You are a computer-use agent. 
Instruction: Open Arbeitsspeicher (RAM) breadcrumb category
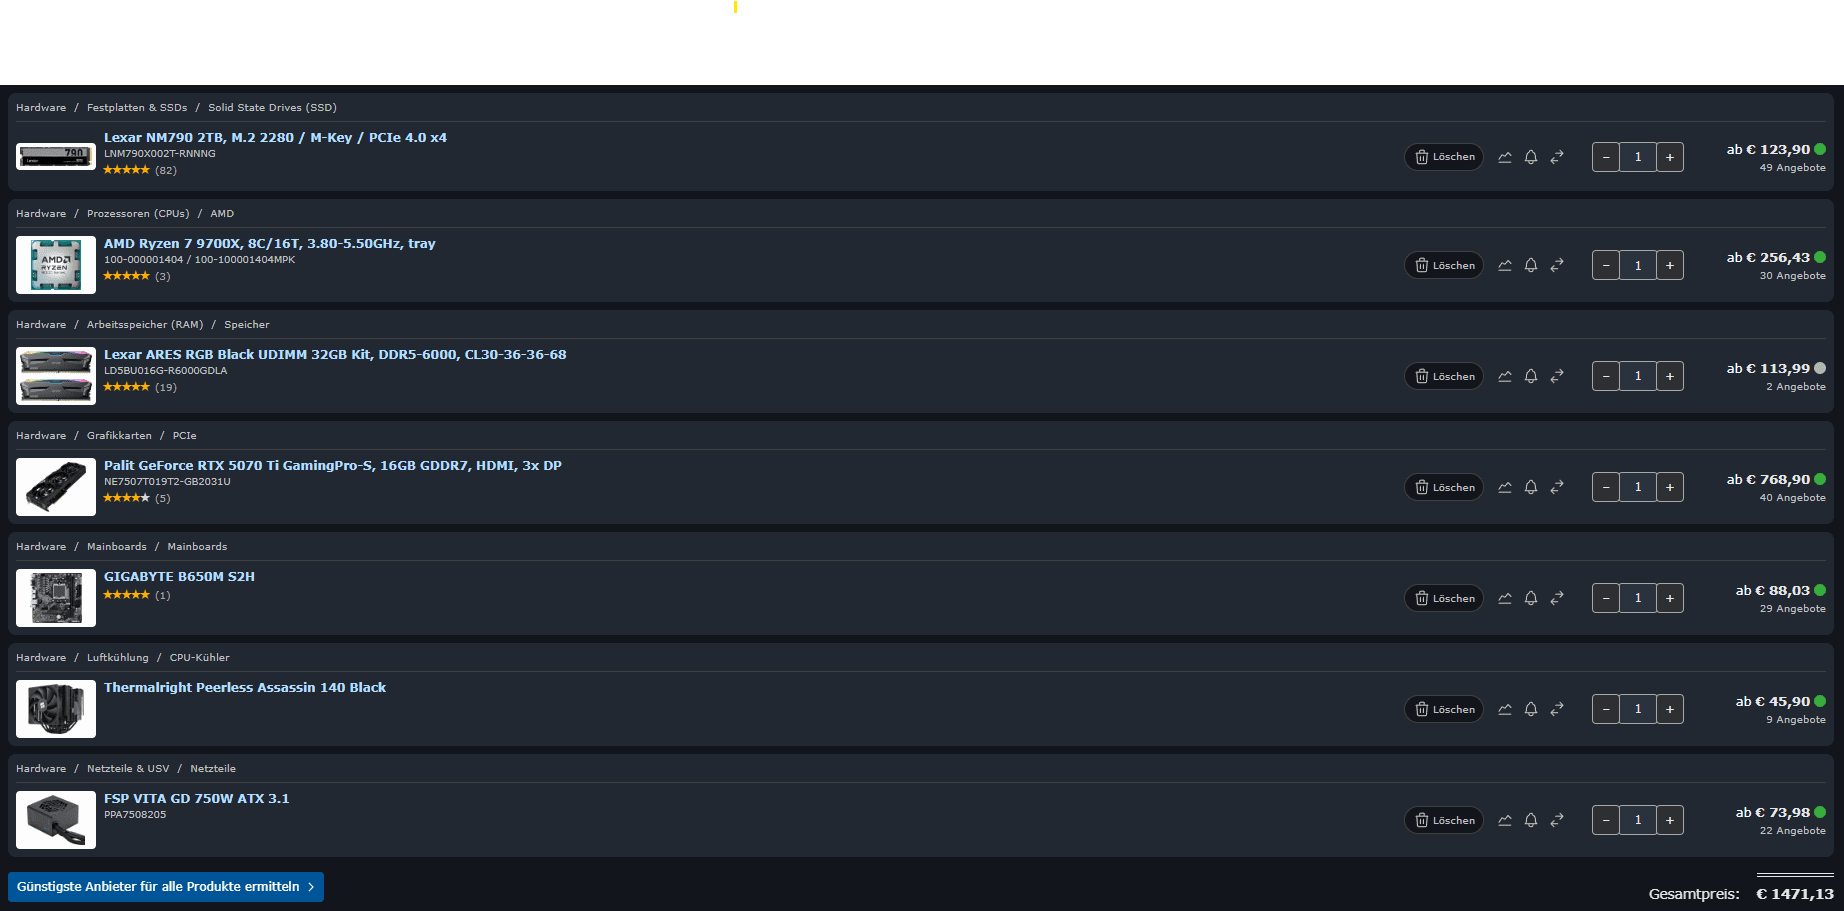click(x=145, y=325)
